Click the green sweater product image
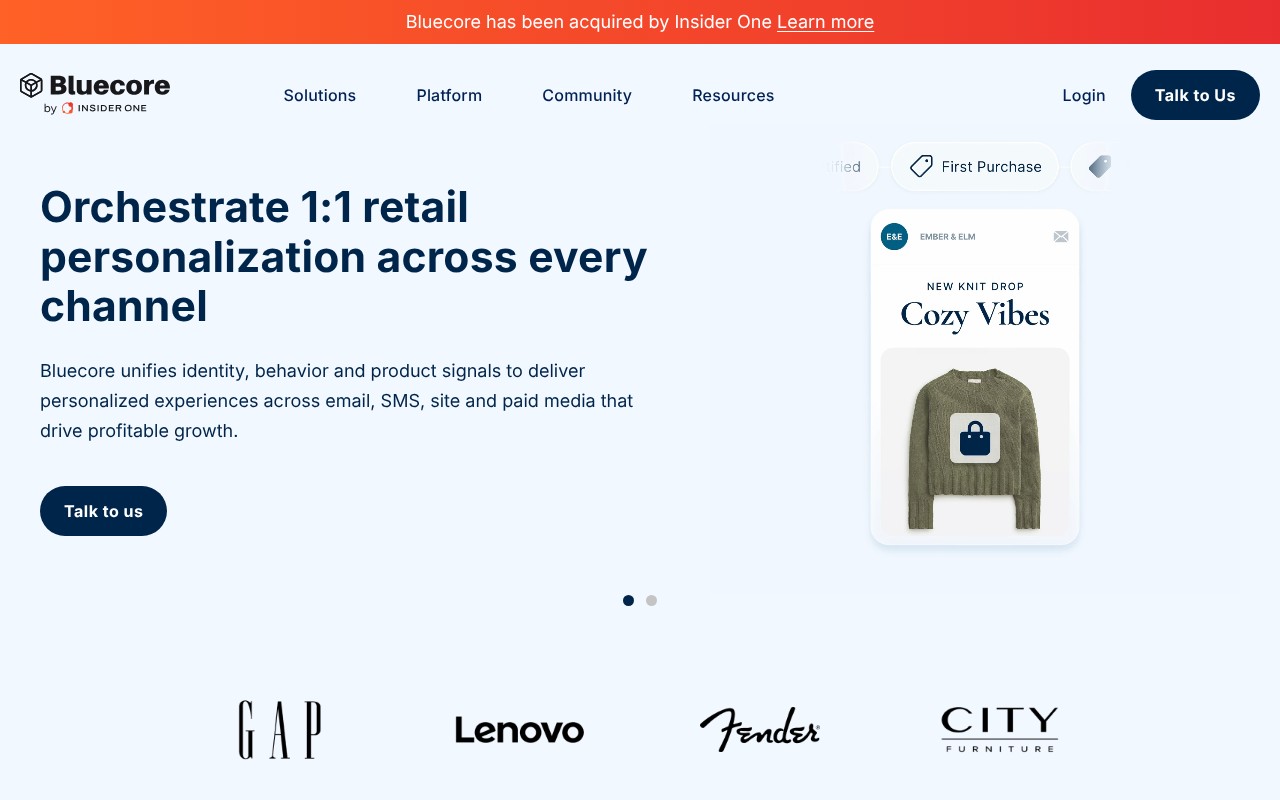Viewport: 1280px width, 800px height. click(x=975, y=448)
